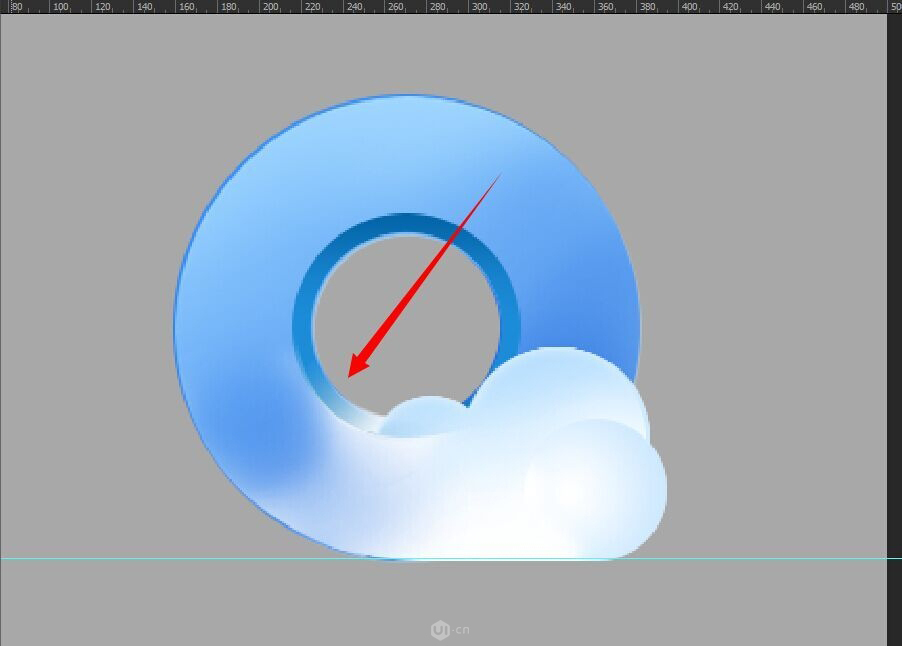Viewport: 902px width, 646px height.
Task: Click the large round cloud puff at right
Action: coord(598,485)
